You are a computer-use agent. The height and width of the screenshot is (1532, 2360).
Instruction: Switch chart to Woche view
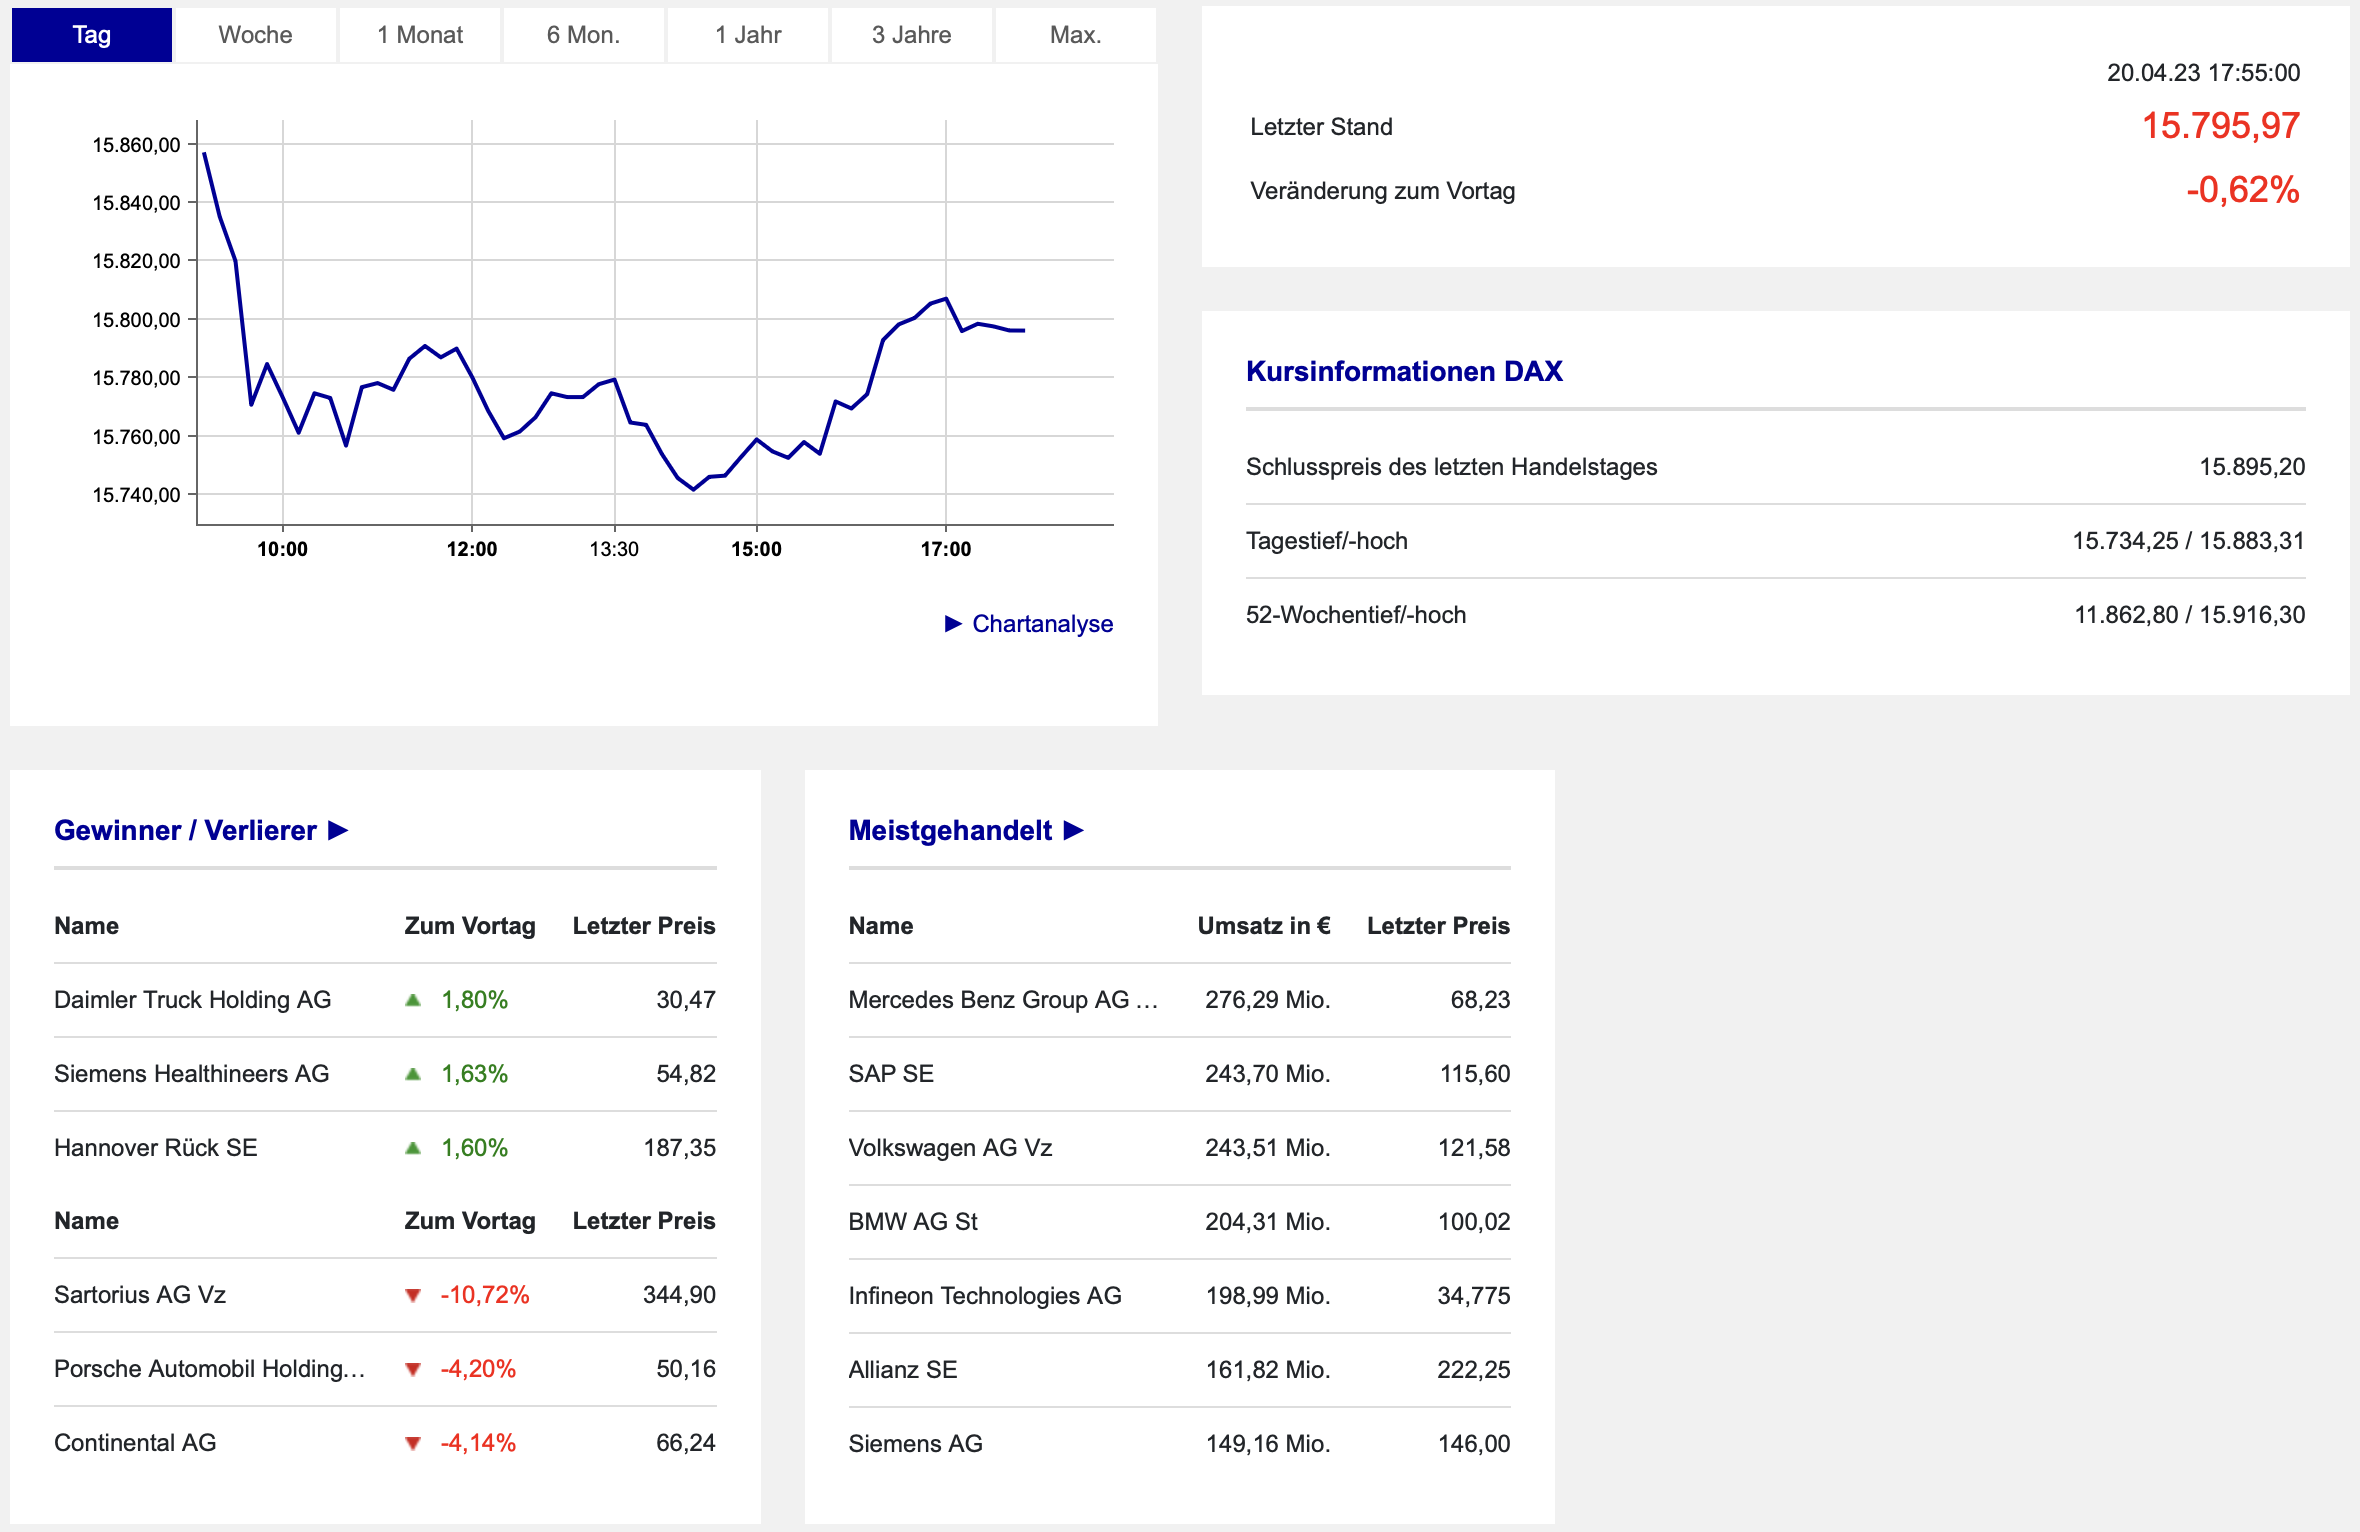[255, 35]
